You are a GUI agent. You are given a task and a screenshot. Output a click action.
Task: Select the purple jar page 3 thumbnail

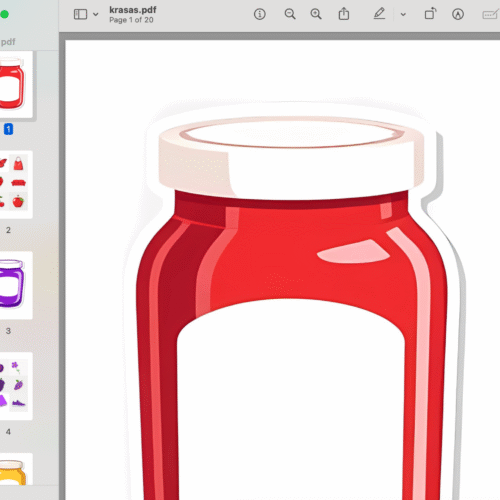[x=15, y=285]
